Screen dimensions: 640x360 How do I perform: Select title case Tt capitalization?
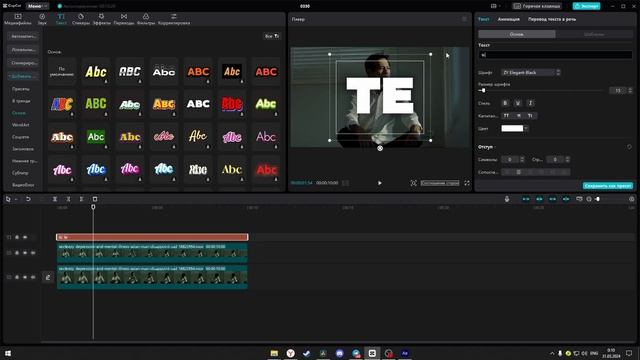click(530, 116)
